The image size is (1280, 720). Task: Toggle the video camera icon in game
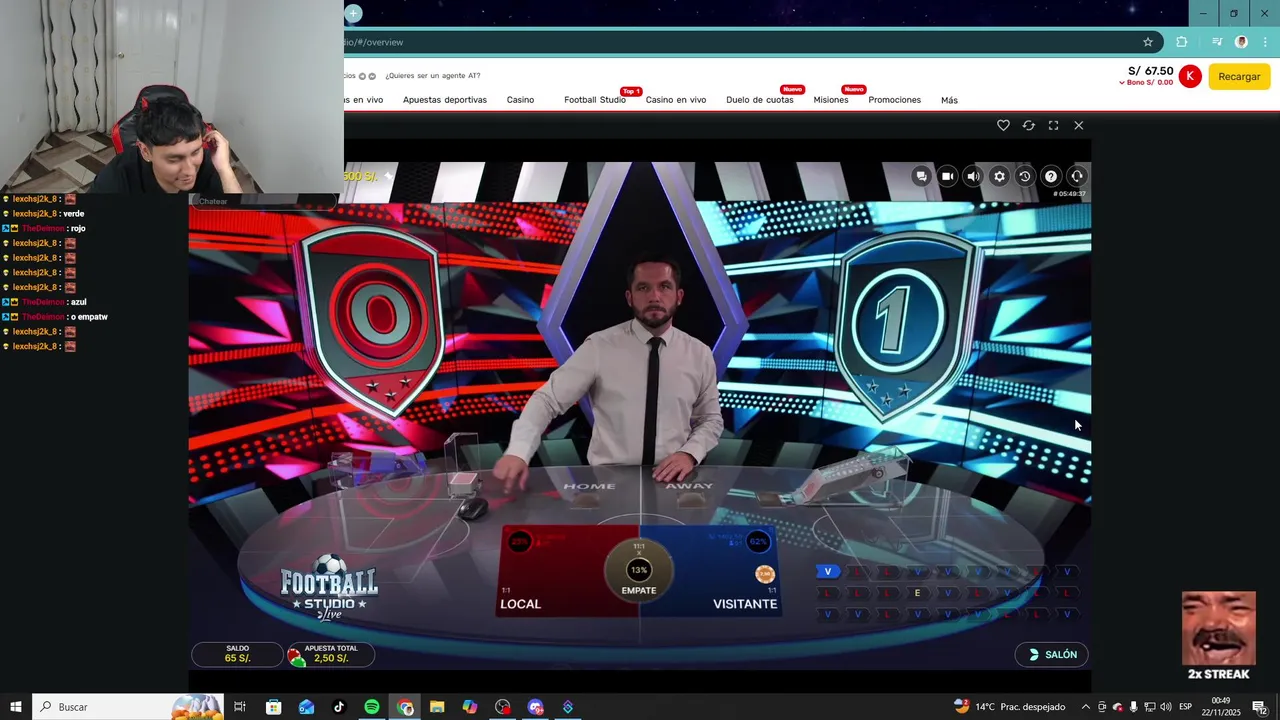pos(948,176)
